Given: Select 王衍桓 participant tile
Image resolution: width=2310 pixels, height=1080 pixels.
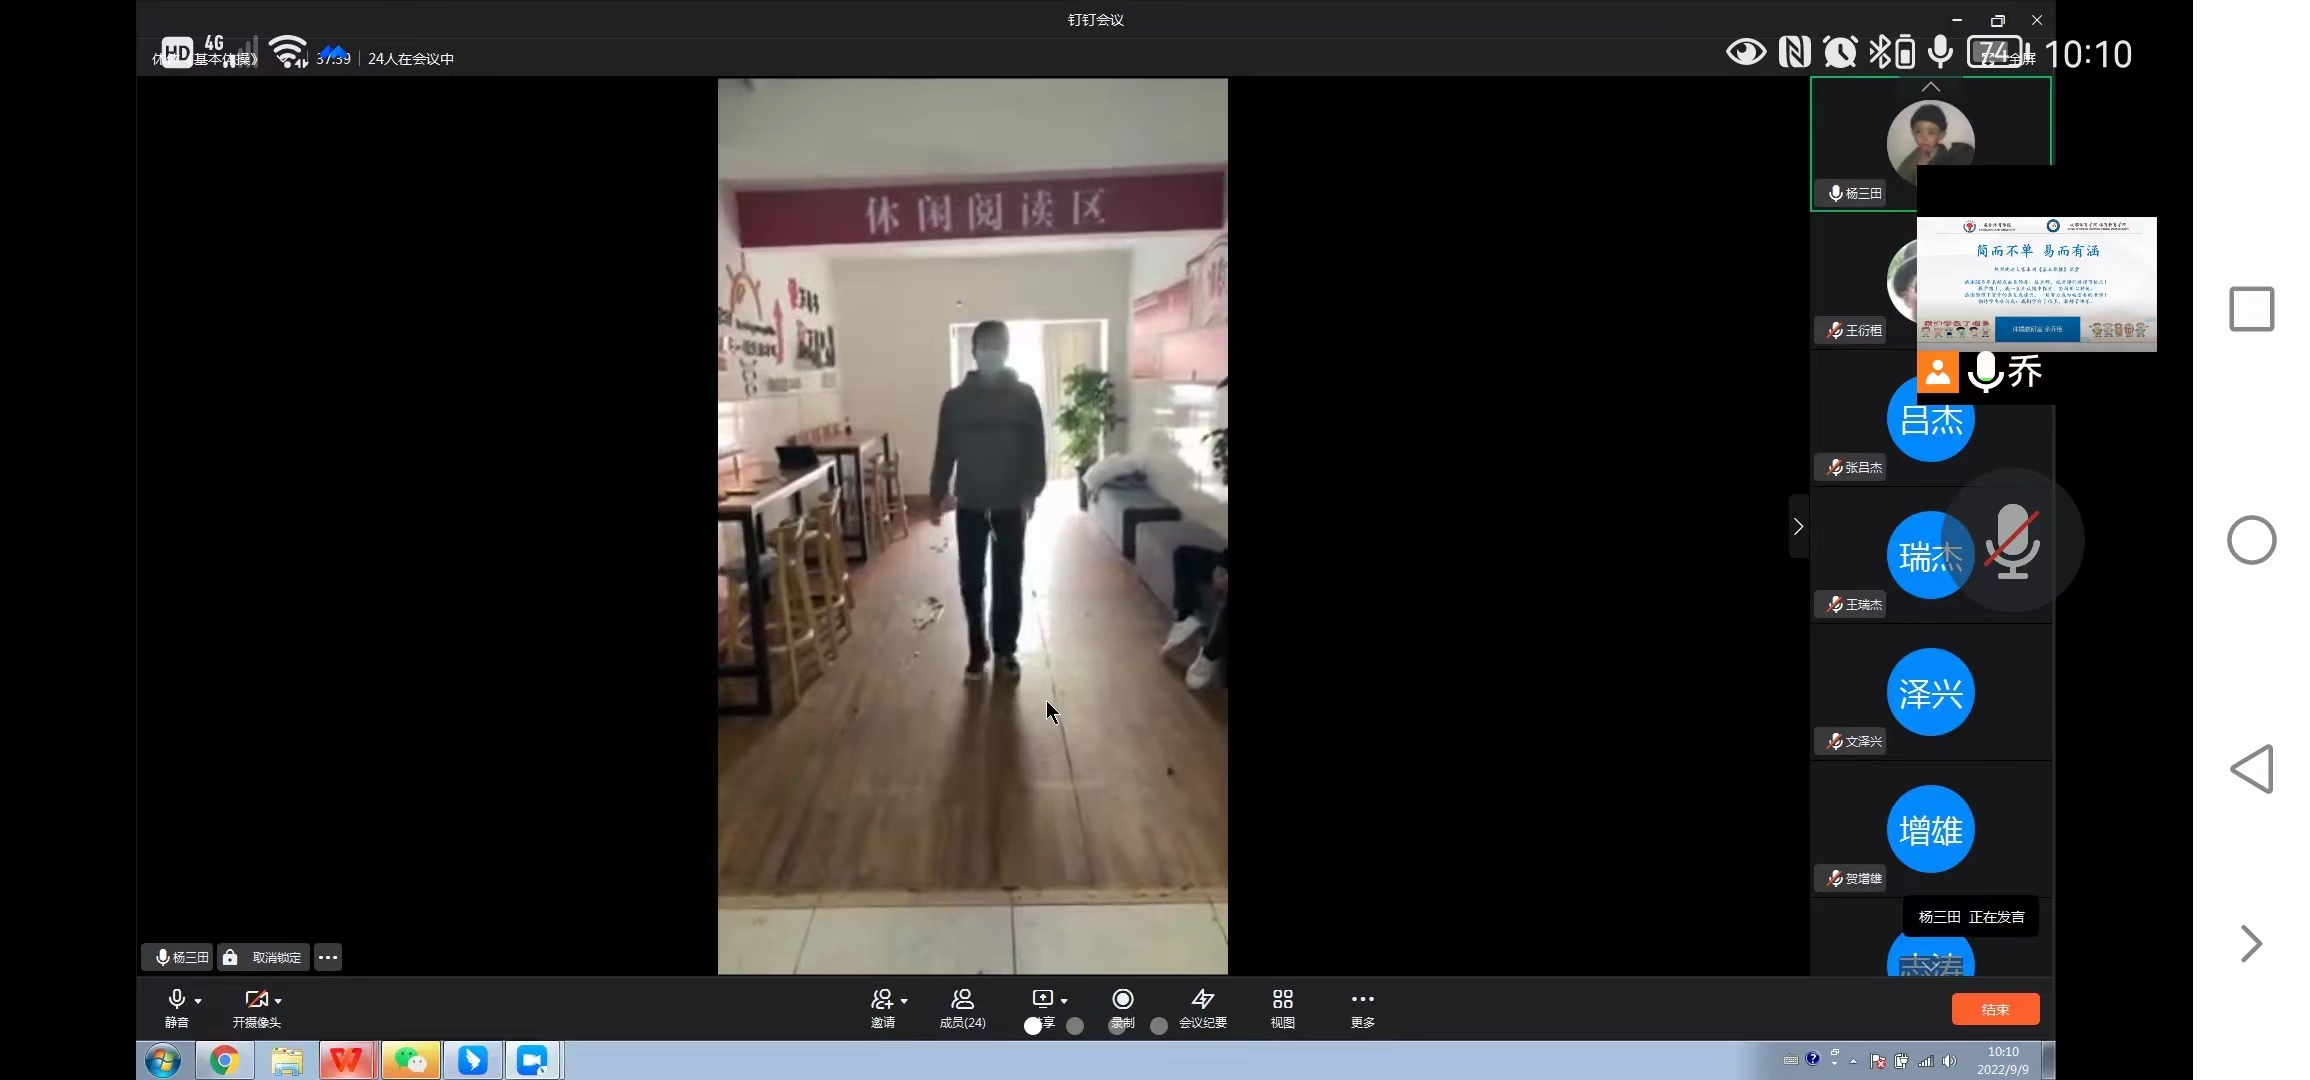Looking at the screenshot, I should tap(1863, 282).
